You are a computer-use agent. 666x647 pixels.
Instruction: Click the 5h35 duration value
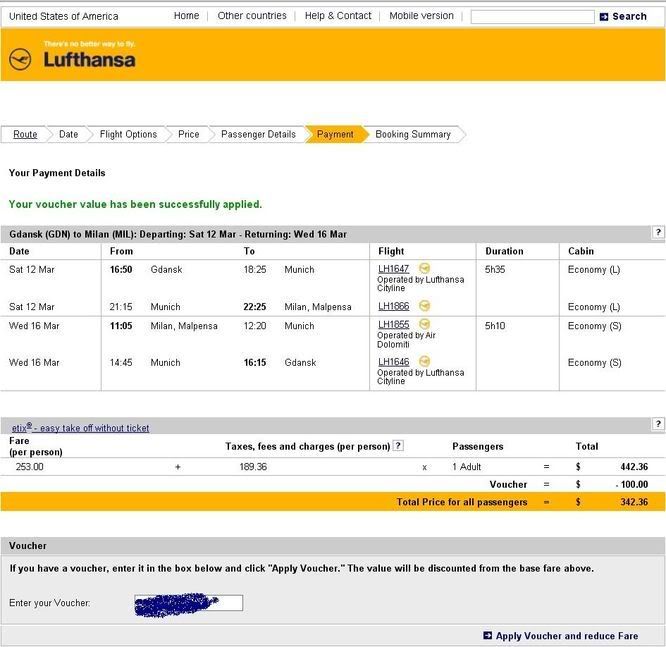(495, 269)
